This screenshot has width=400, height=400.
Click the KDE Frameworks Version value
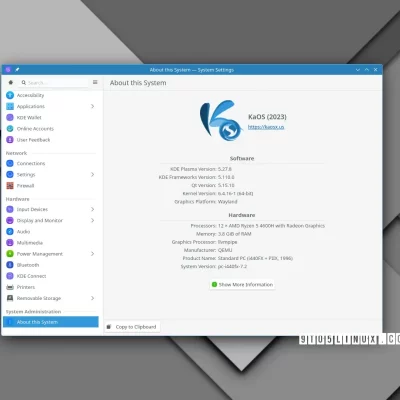(x=226, y=177)
